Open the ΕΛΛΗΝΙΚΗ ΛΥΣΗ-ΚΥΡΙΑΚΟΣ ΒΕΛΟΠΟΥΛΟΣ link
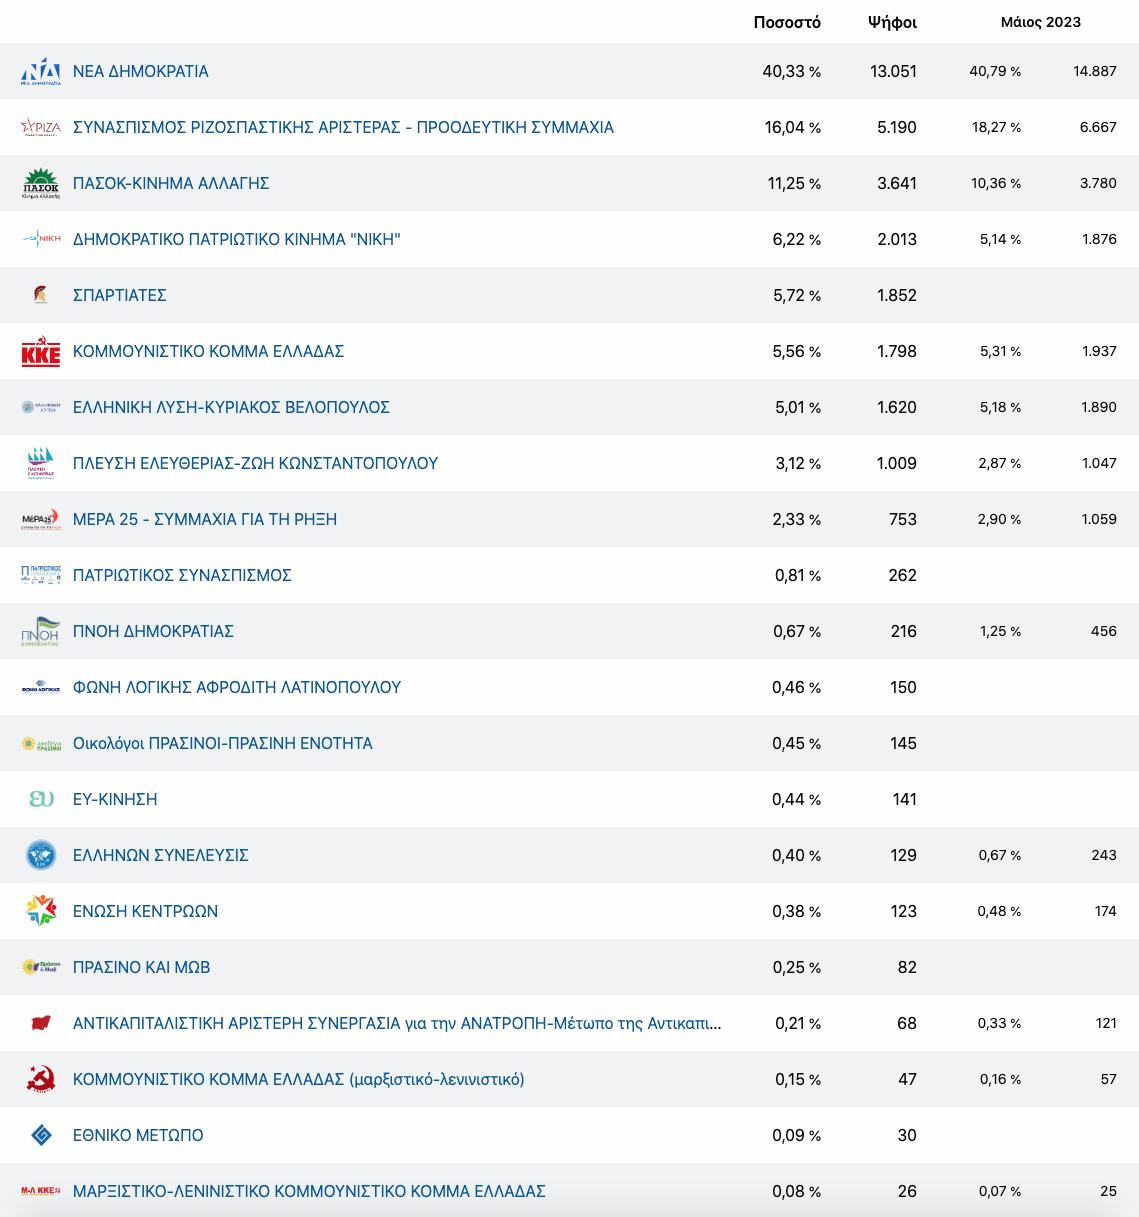 231,407
